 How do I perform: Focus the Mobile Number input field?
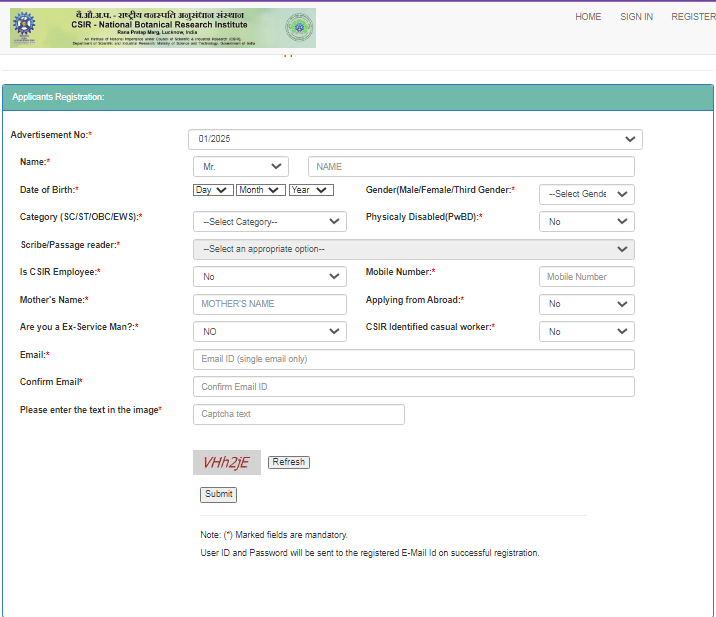click(x=586, y=277)
